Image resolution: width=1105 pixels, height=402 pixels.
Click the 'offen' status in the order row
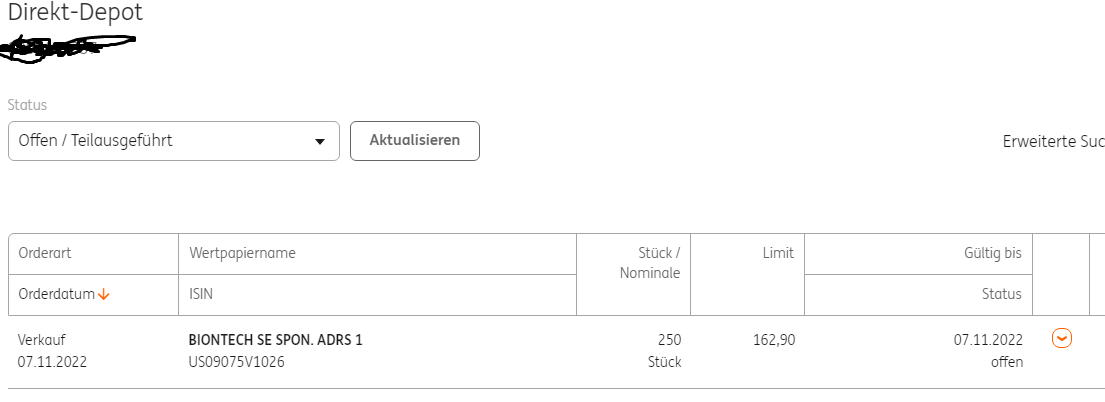pos(1006,362)
